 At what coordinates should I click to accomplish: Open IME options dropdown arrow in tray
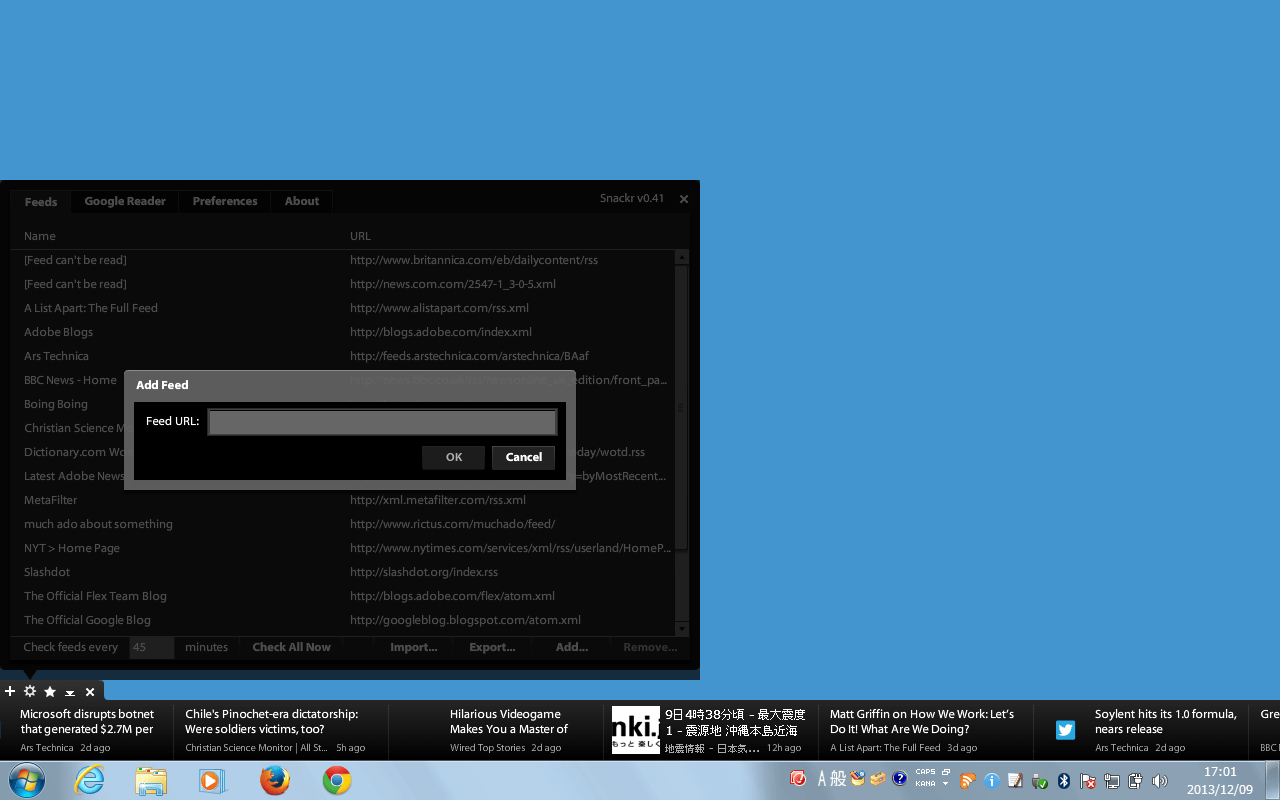(x=945, y=784)
